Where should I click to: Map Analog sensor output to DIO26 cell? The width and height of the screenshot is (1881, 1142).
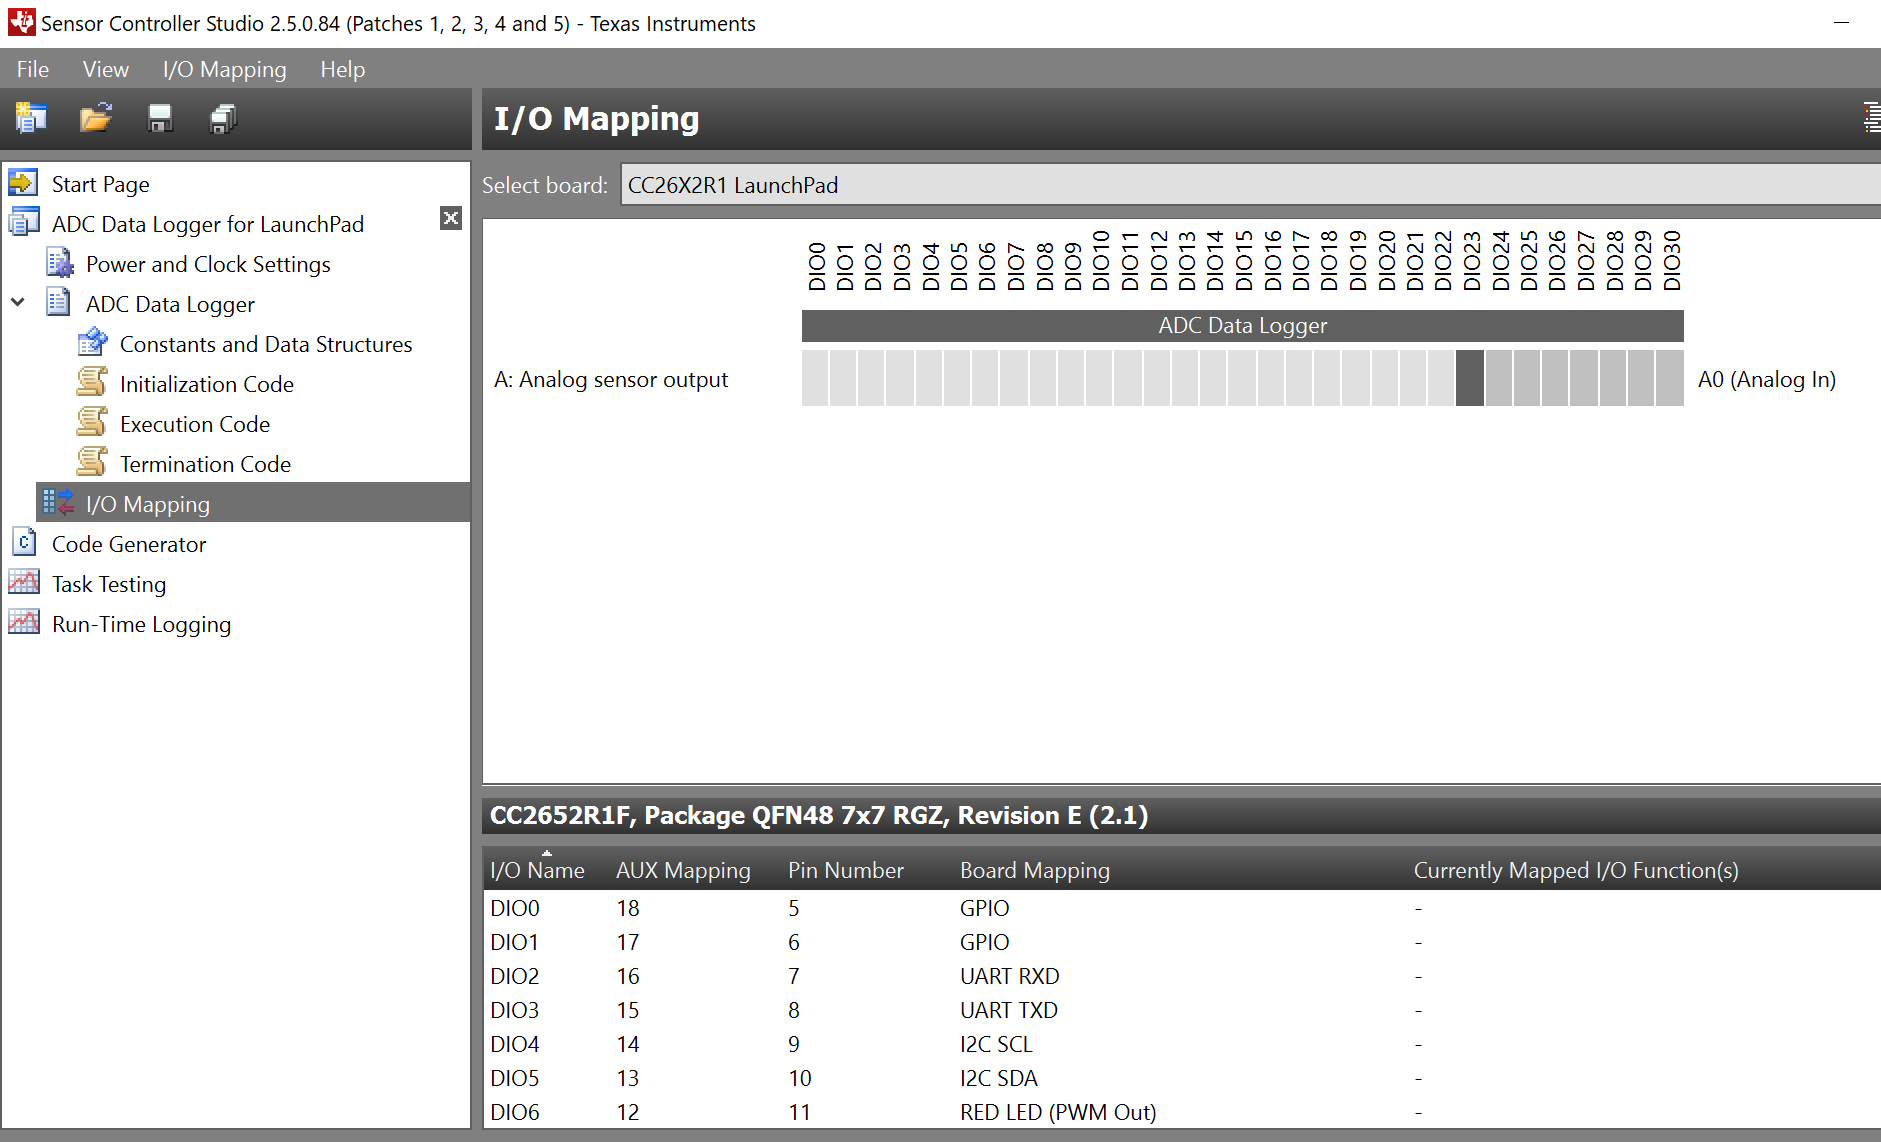[x=1555, y=378]
